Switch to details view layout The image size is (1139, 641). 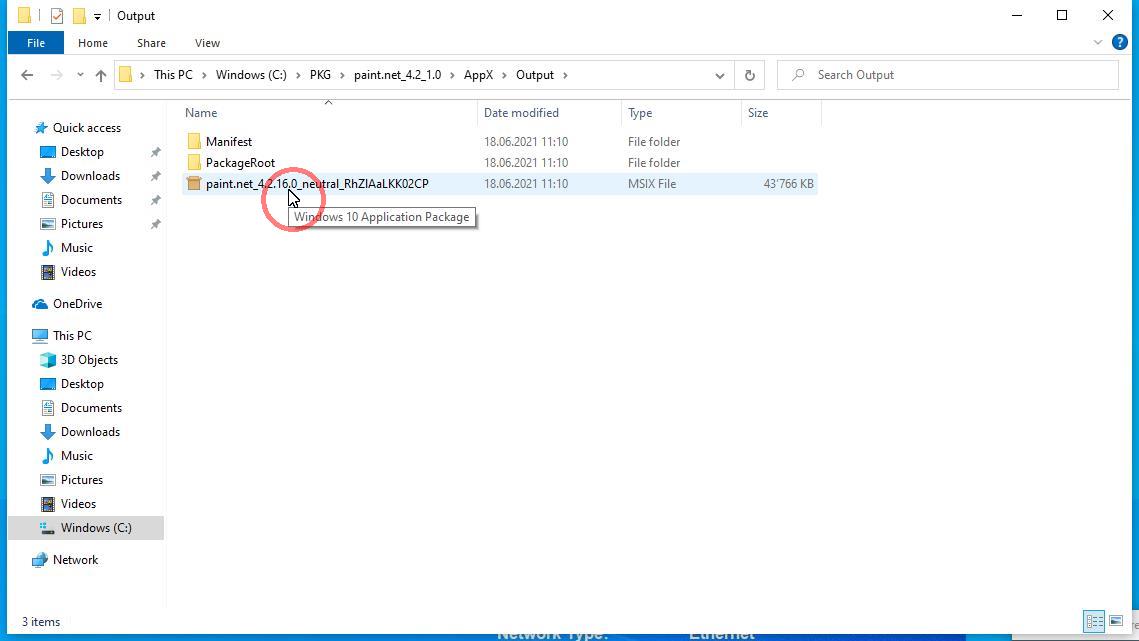(x=1094, y=621)
